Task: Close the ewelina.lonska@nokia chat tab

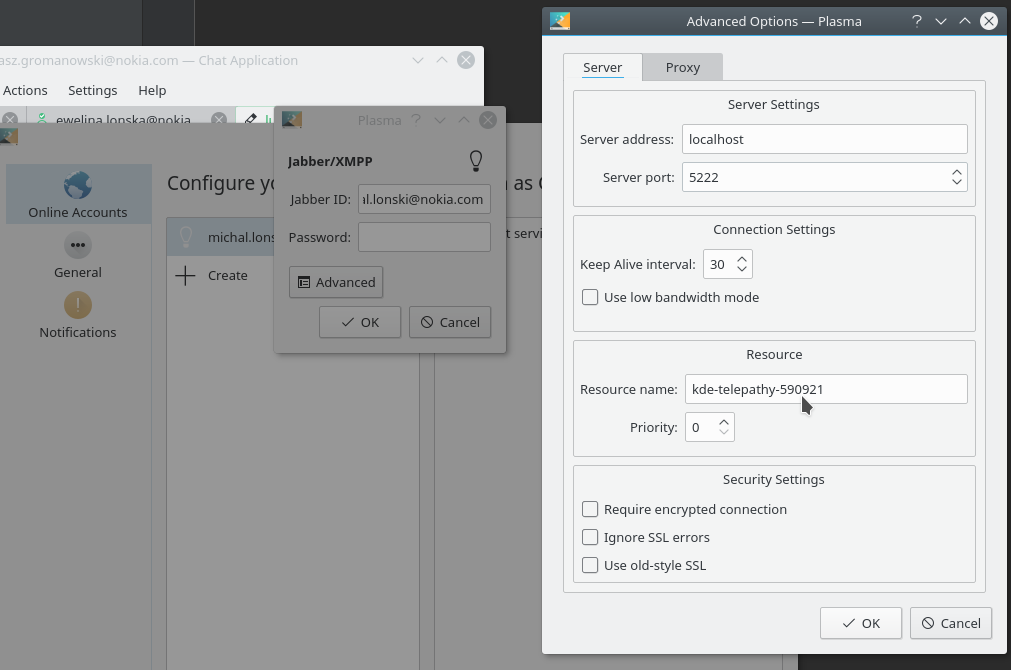Action: click(x=219, y=119)
